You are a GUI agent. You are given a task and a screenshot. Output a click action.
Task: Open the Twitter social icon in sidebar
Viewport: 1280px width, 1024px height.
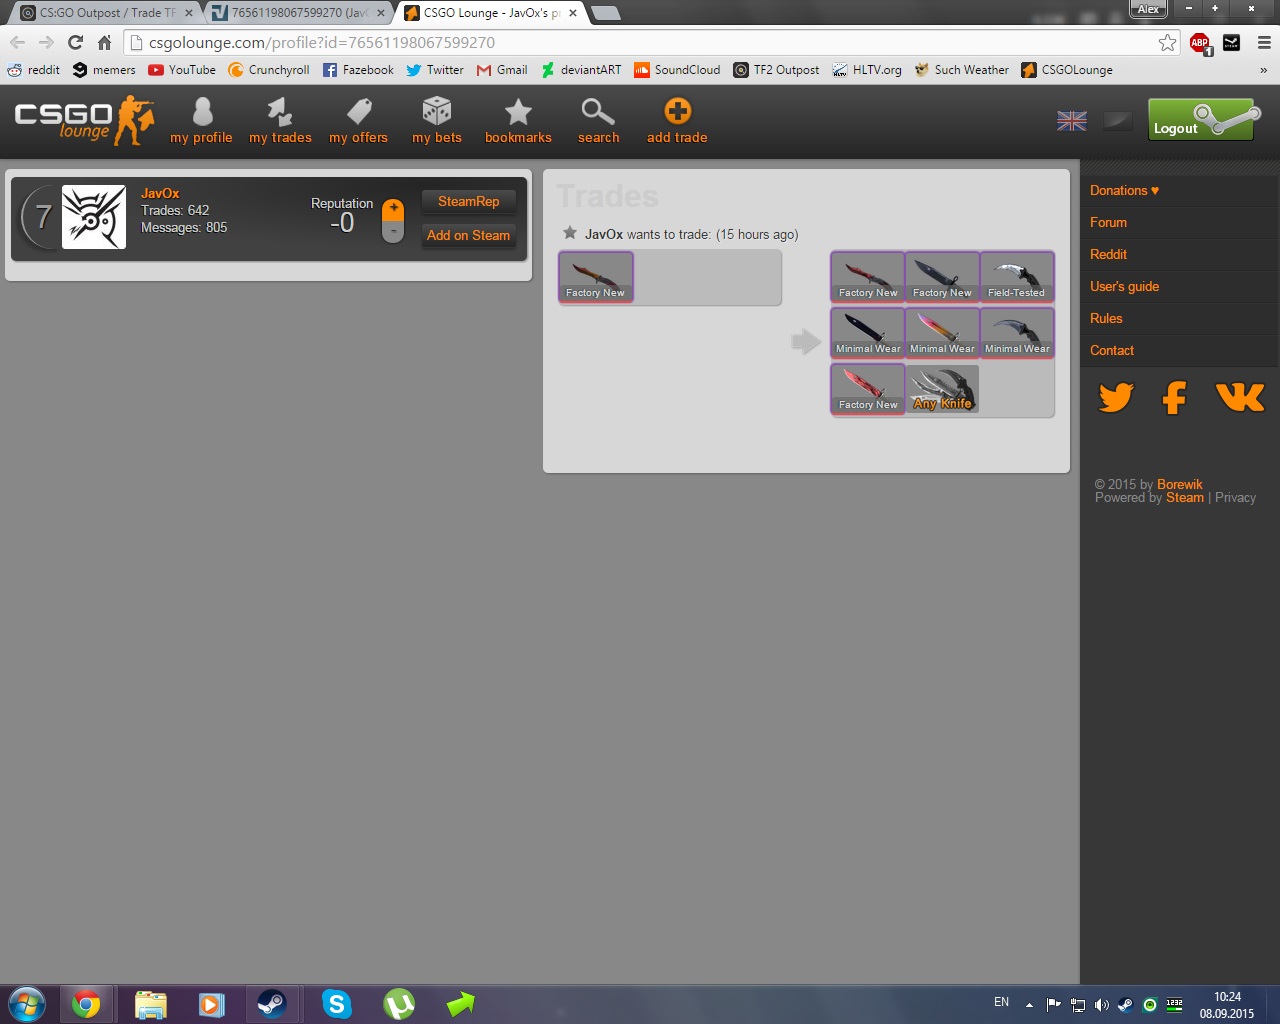pos(1115,398)
